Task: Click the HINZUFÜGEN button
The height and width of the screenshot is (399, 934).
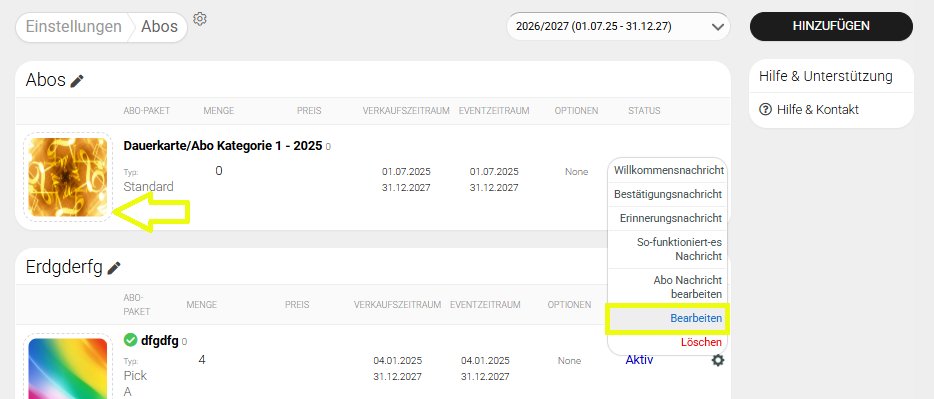Action: tap(831, 26)
